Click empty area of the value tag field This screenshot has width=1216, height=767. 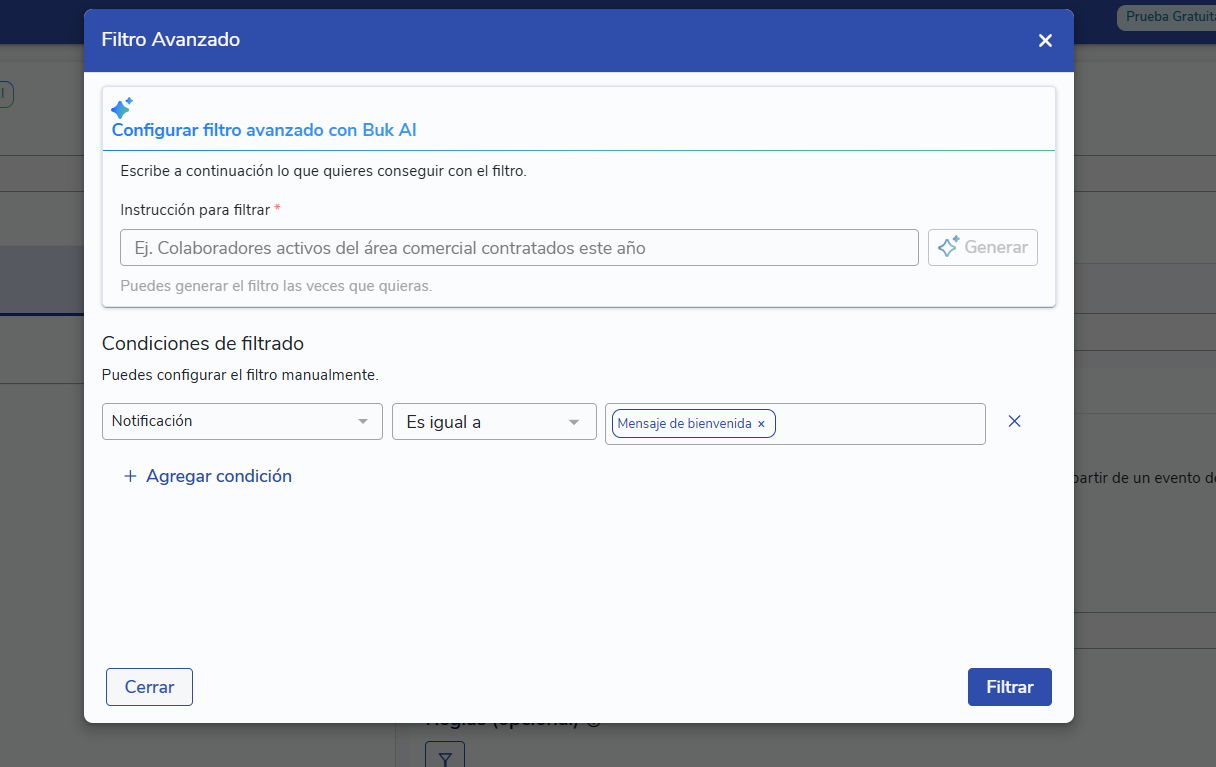[880, 424]
